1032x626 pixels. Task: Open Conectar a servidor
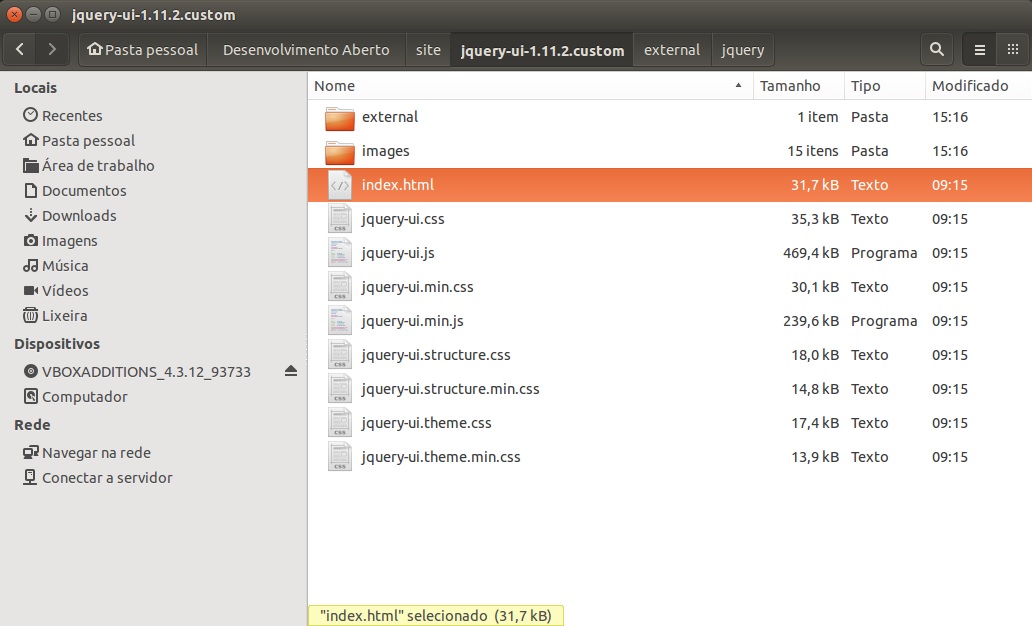pos(106,478)
